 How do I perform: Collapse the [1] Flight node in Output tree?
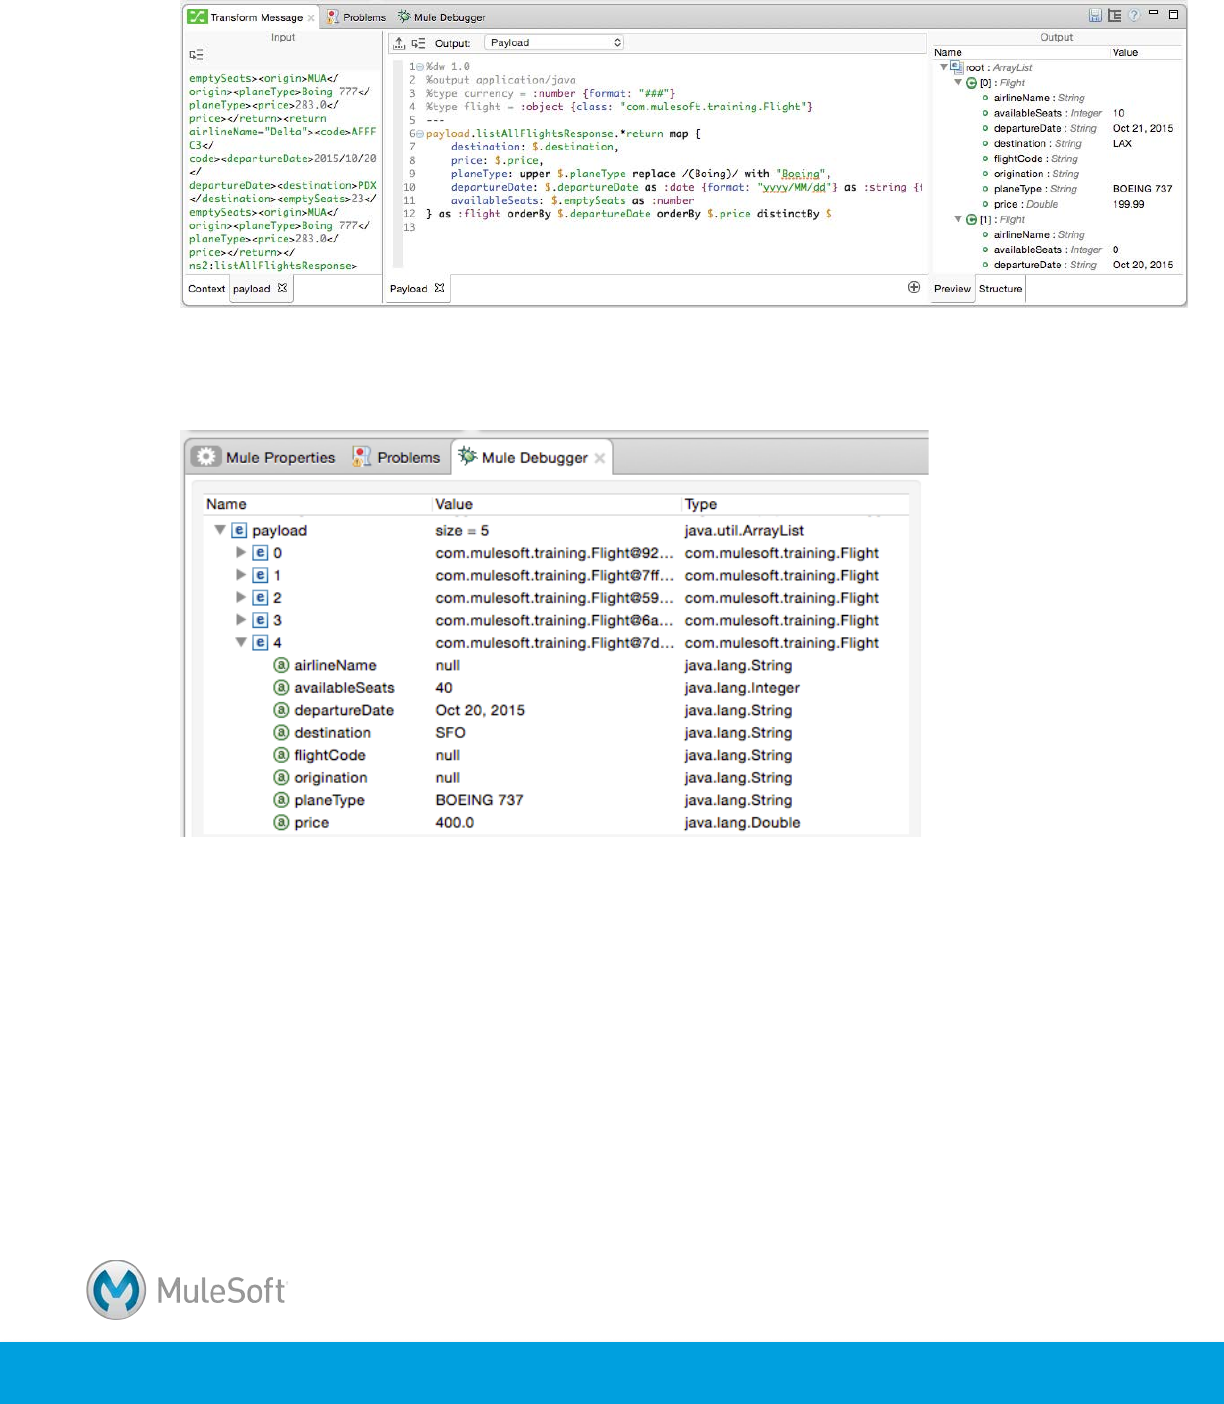pos(958,220)
